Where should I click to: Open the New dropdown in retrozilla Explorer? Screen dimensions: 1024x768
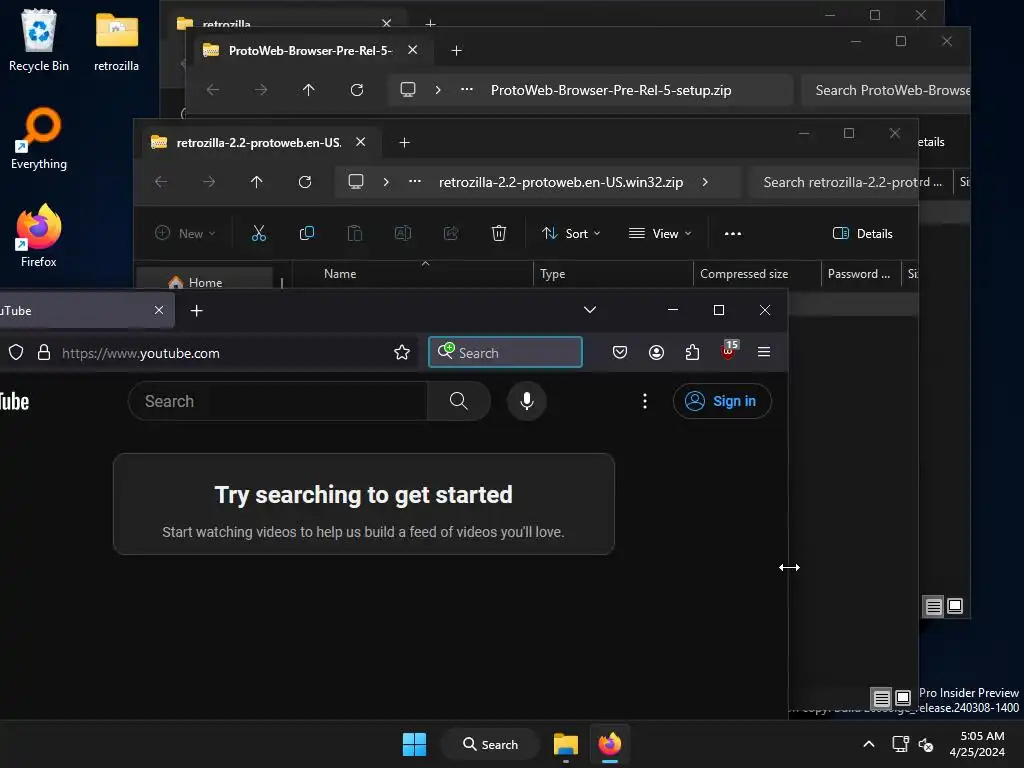[x=185, y=233]
